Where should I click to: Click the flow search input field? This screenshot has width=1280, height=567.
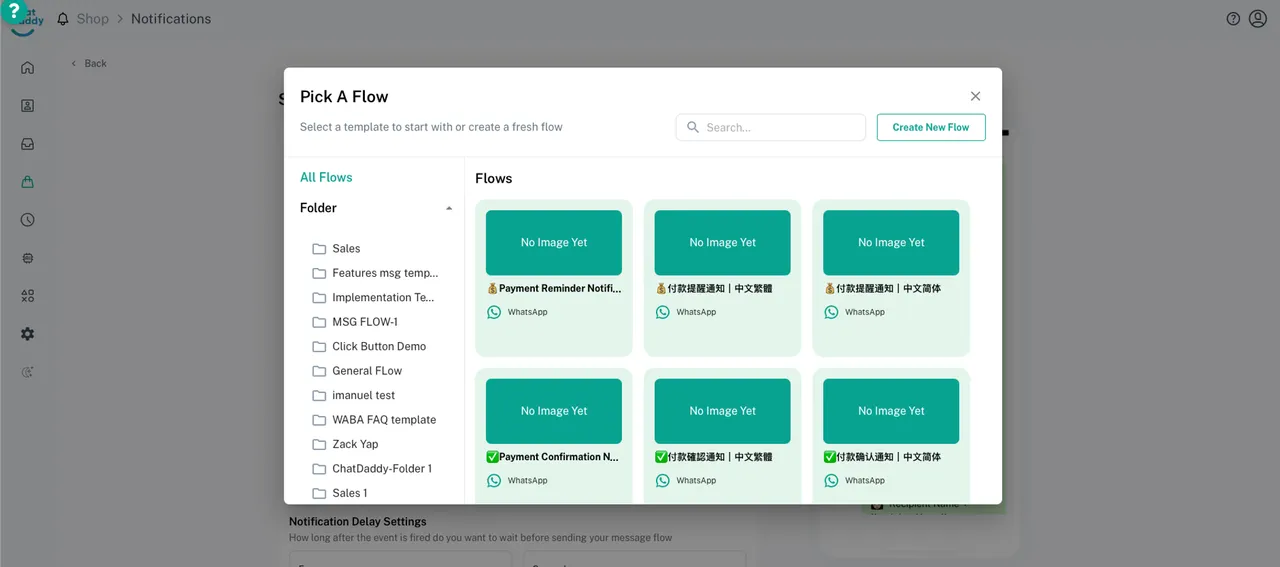pyautogui.click(x=780, y=127)
